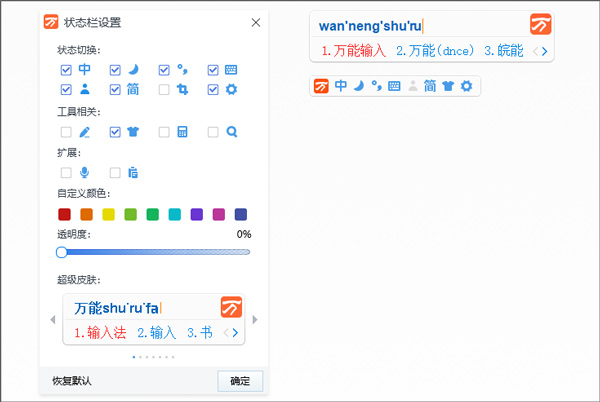600x402 pixels.
Task: Click the moon half-width icon in settings panel
Action: (133, 70)
